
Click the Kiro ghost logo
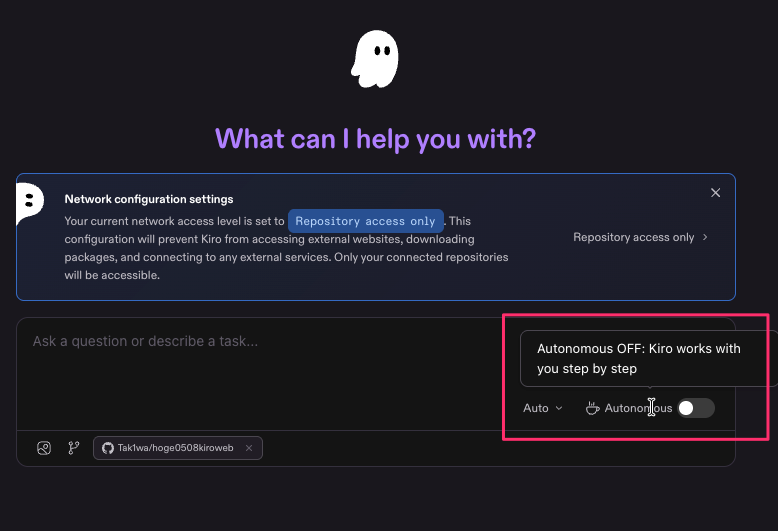tap(375, 59)
